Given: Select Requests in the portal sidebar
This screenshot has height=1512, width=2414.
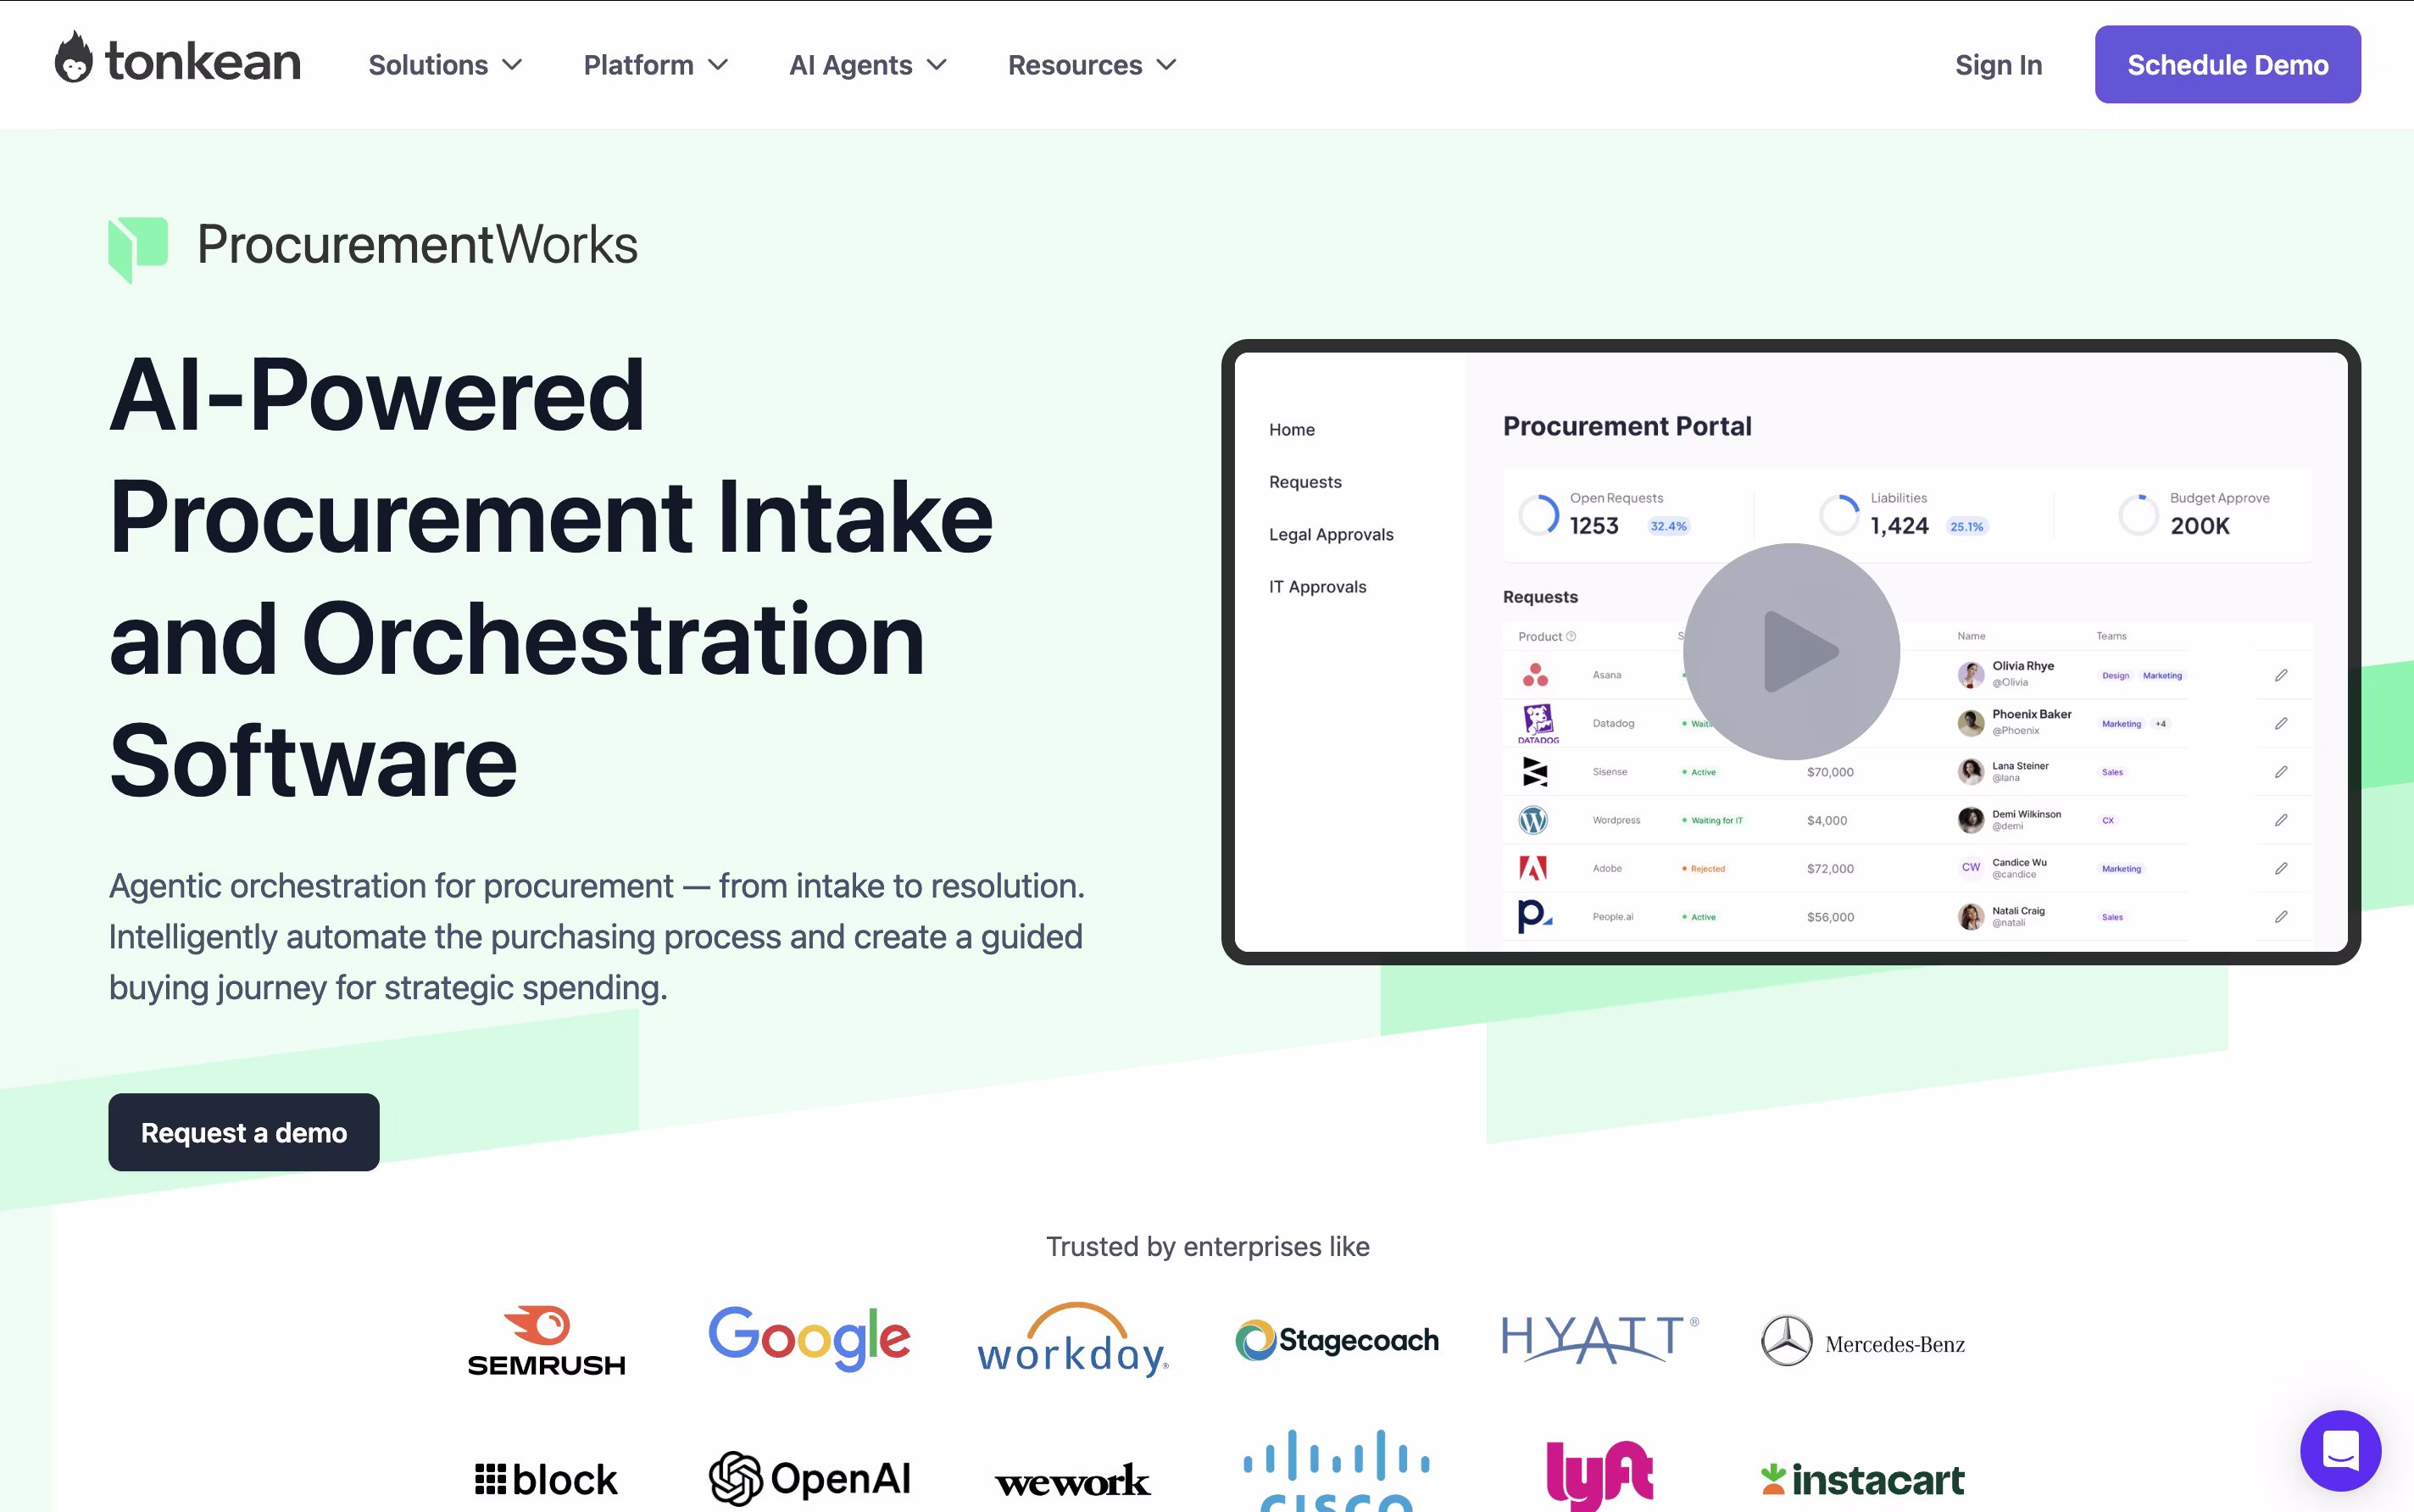Looking at the screenshot, I should click(1305, 481).
